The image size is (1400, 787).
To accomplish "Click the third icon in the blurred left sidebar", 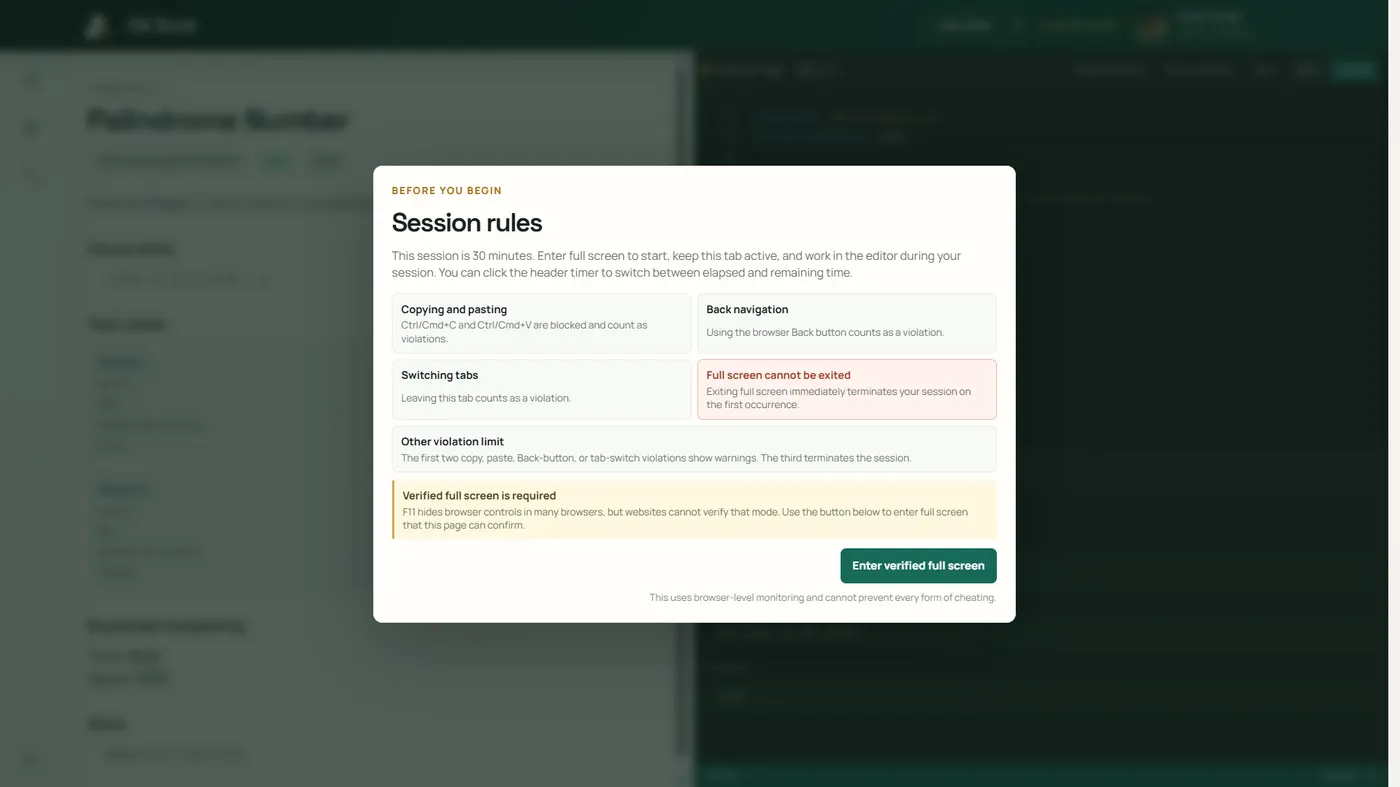I will (x=32, y=176).
